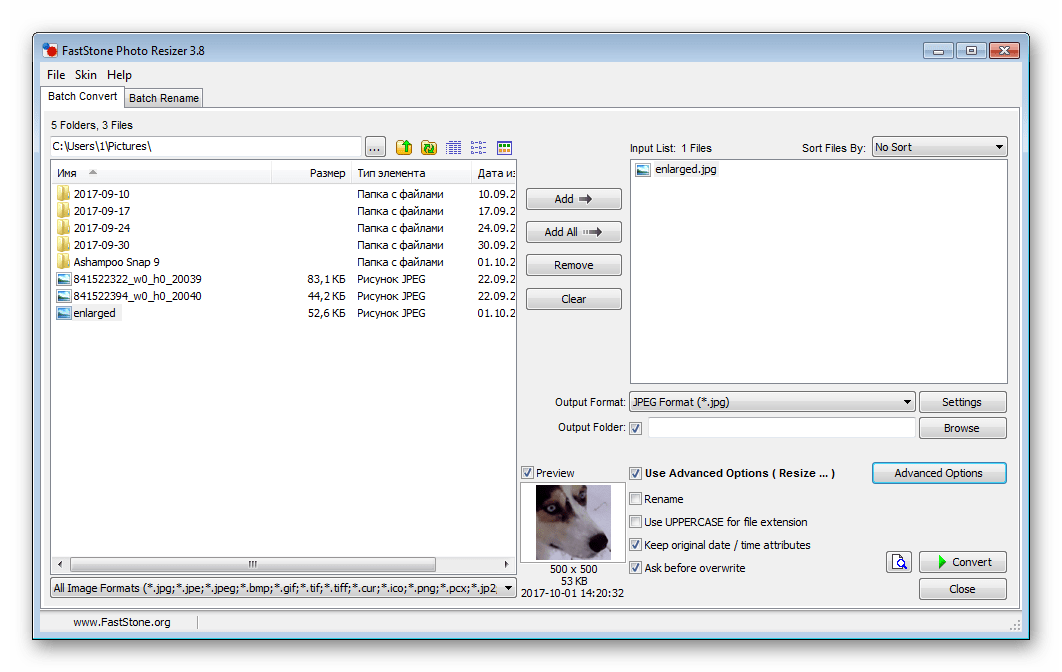
Task: Open the Skin menu
Action: (x=85, y=75)
